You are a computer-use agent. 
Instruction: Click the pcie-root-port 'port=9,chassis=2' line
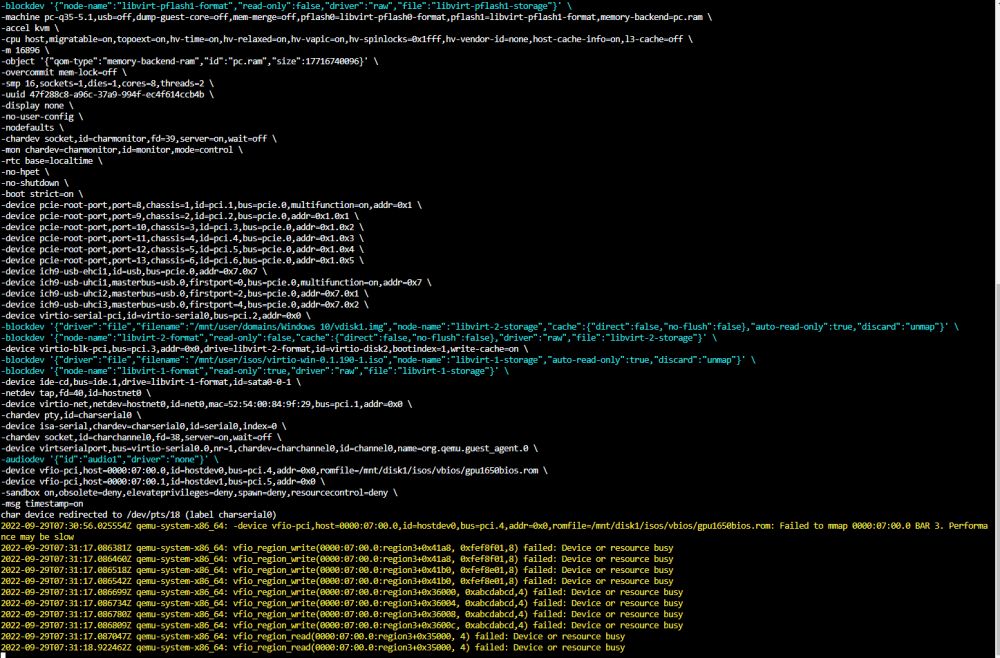coord(180,216)
